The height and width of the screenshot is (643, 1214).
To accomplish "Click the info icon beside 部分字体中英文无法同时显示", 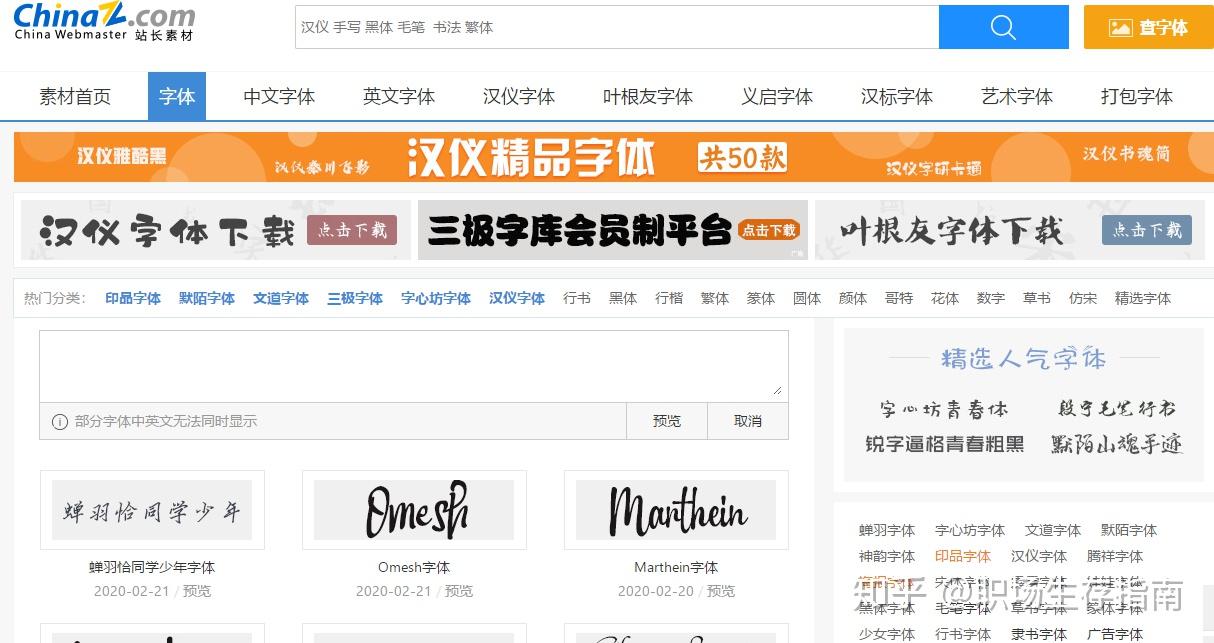I will tap(59, 422).
